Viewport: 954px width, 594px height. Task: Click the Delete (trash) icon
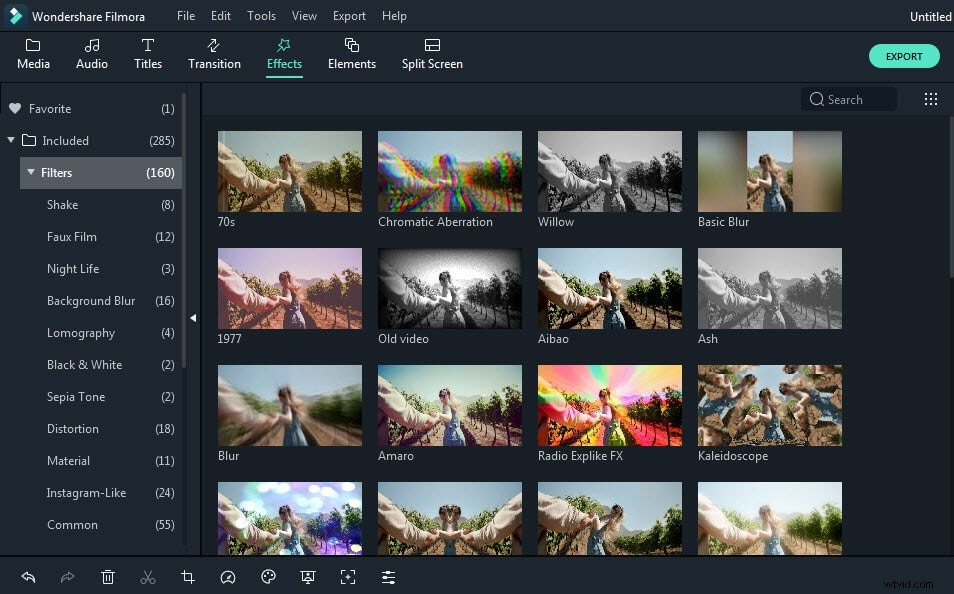tap(108, 577)
